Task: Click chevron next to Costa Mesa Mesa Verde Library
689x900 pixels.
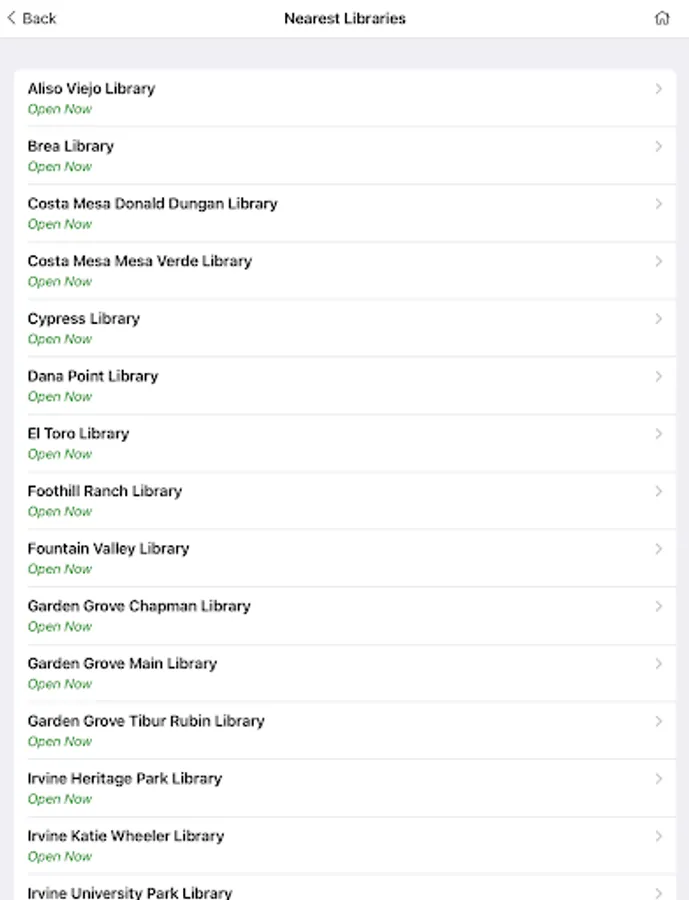Action: click(658, 261)
